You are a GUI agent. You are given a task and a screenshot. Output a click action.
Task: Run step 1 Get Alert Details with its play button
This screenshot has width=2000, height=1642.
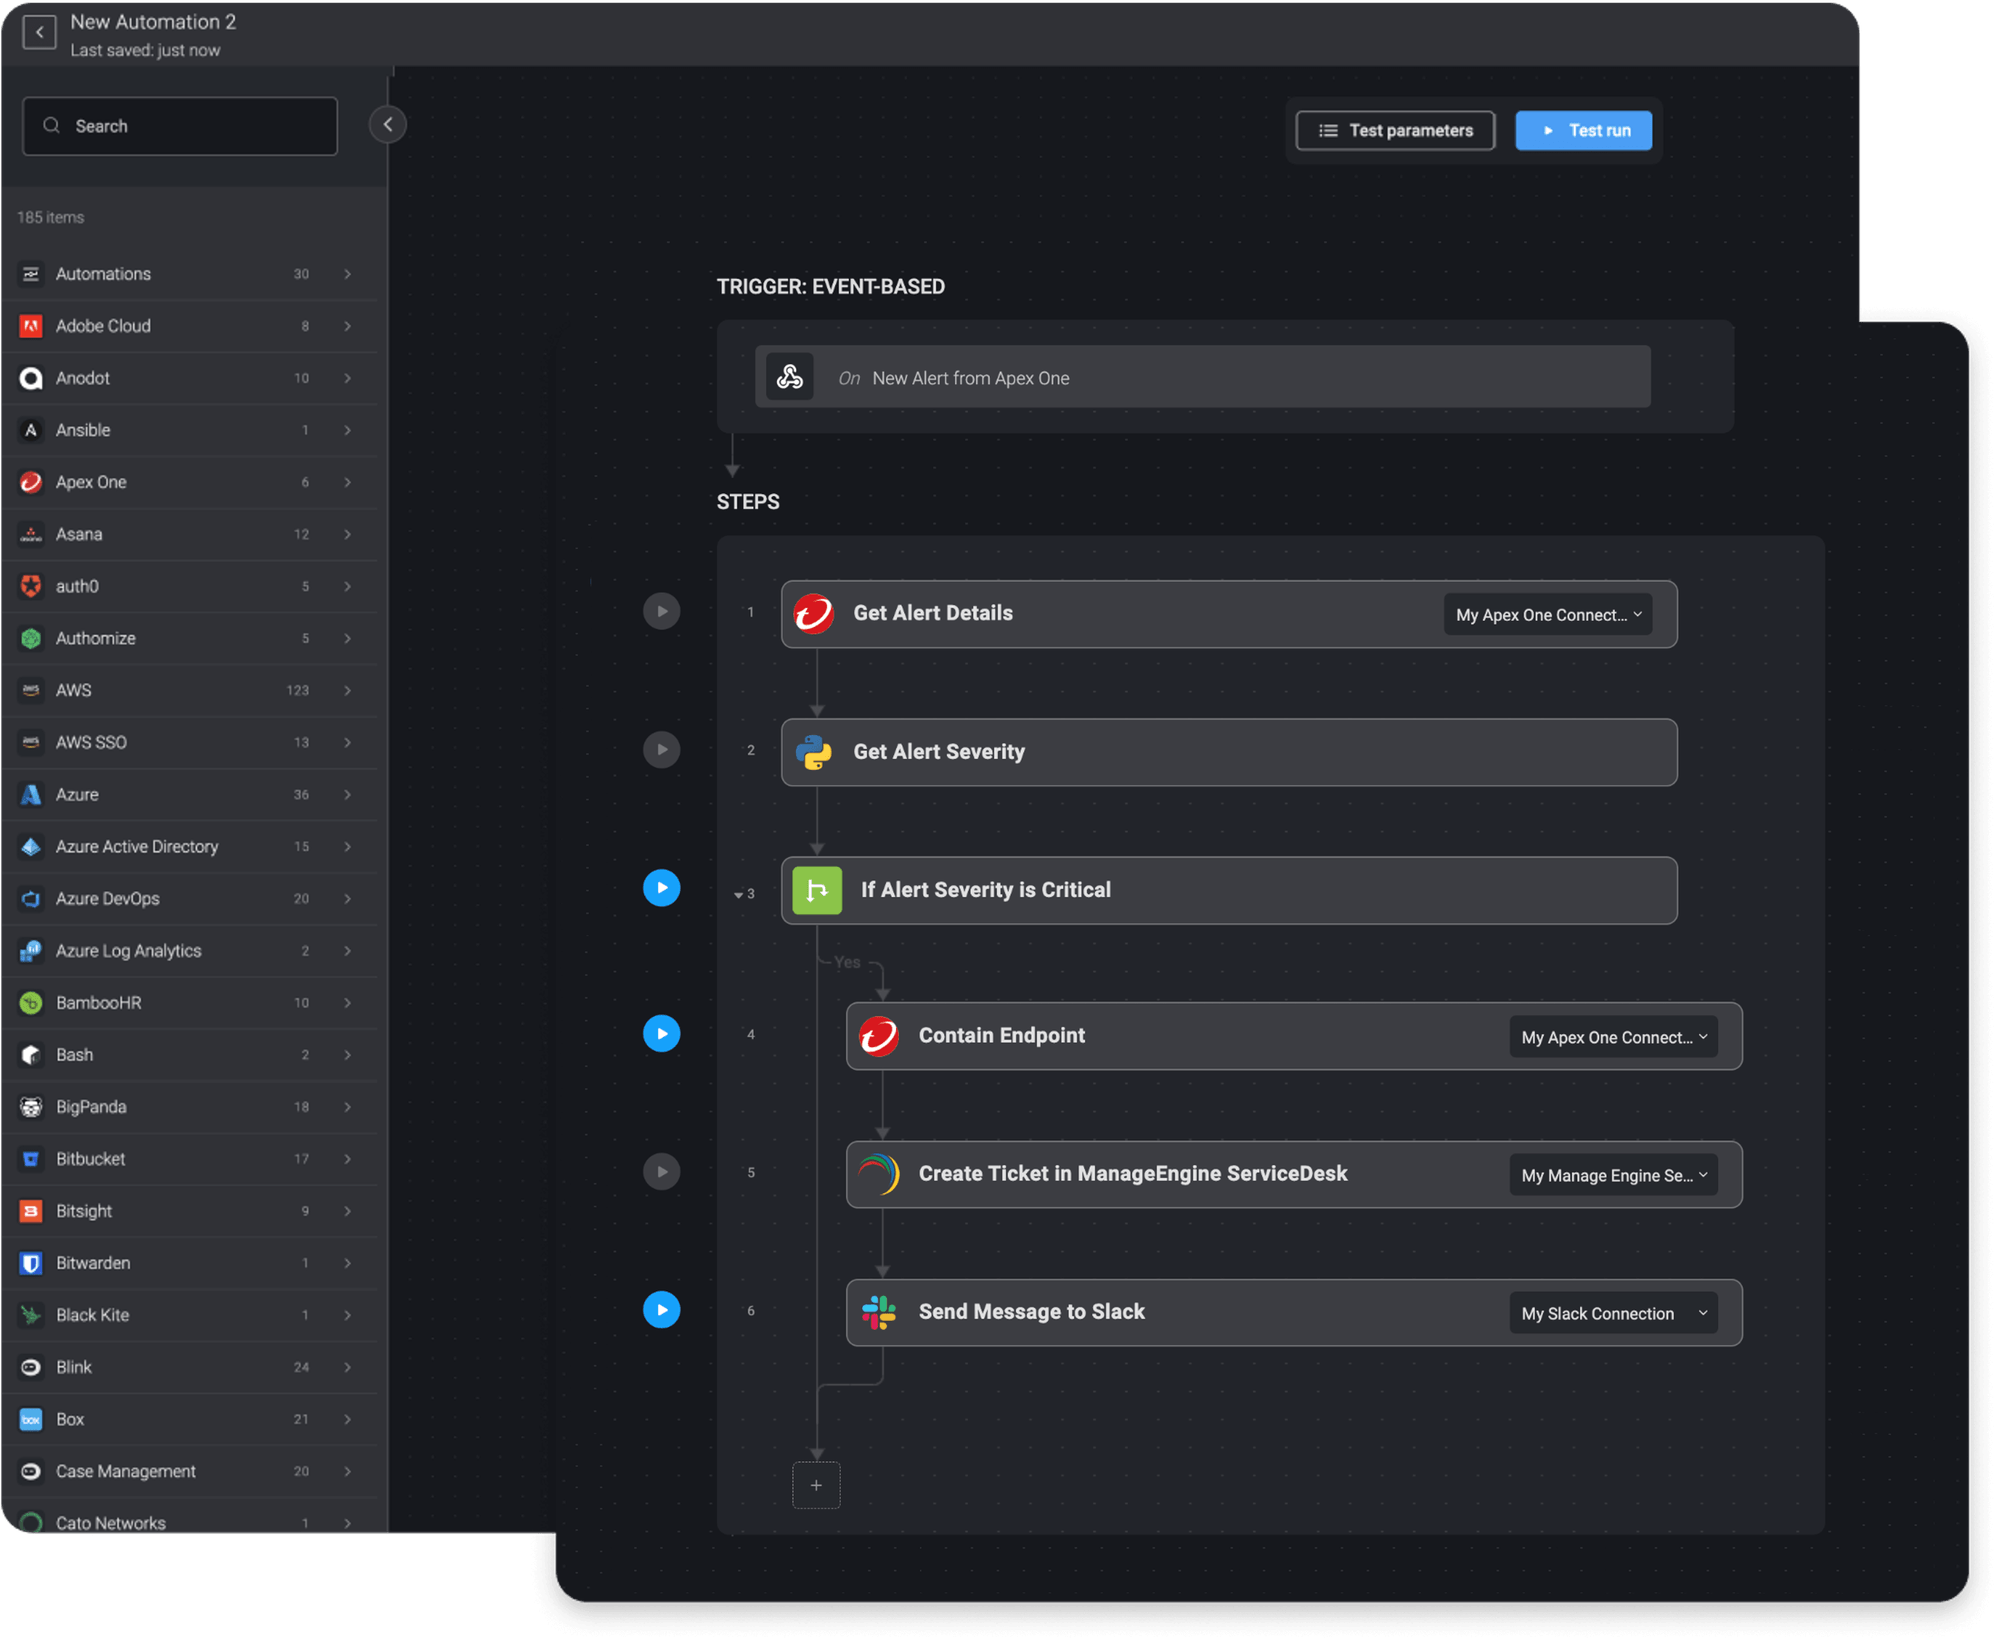[661, 610]
